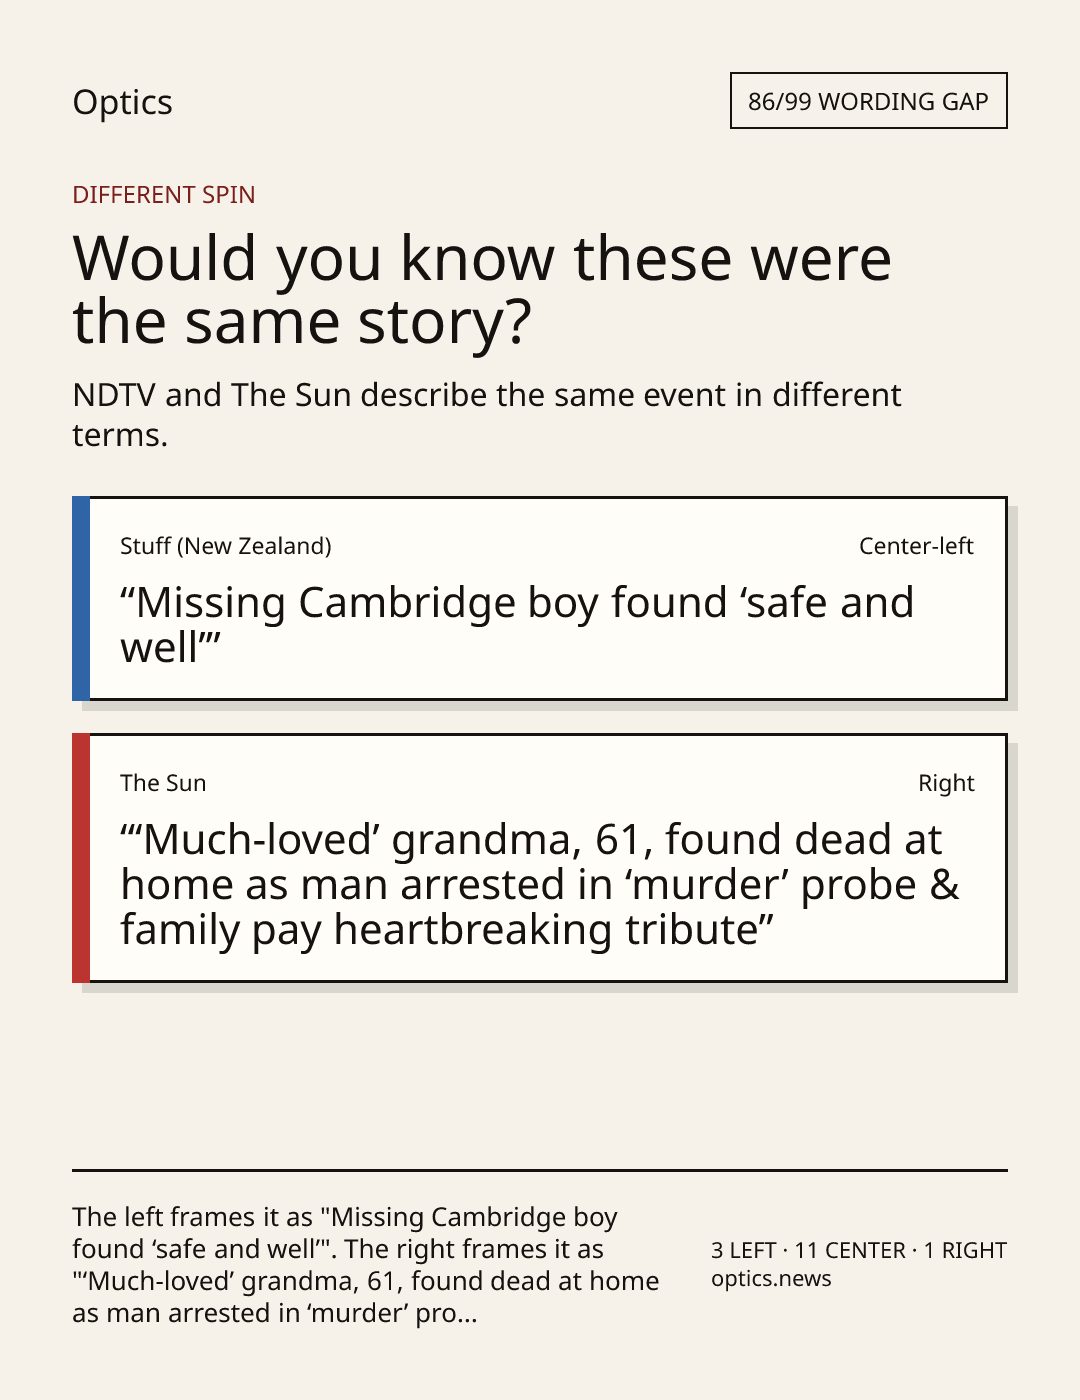Screen dimensions: 1080x1400
Task: Click the horizontal divider above footer
Action: click(540, 1170)
